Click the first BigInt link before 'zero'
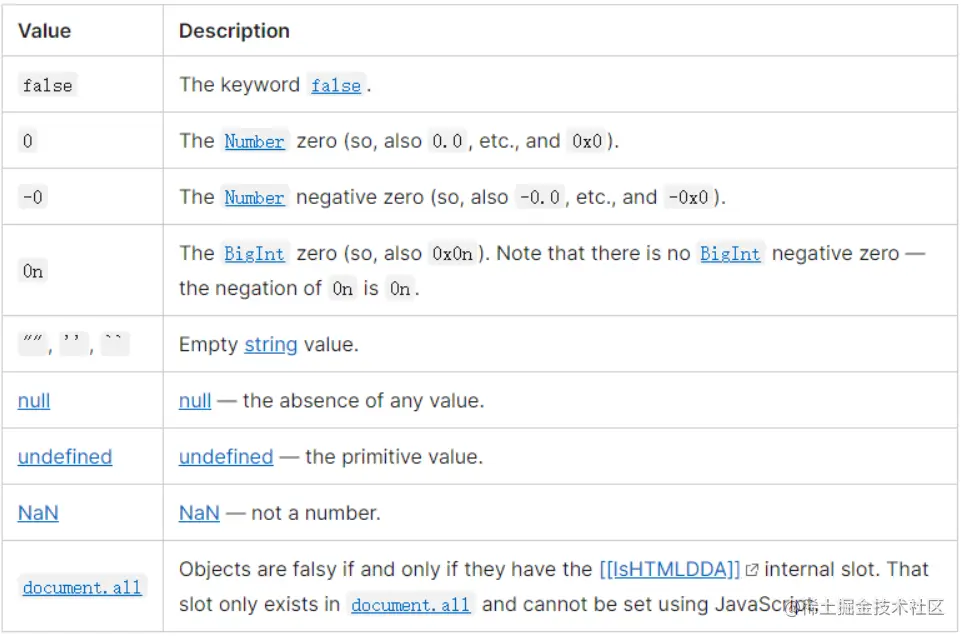This screenshot has width=964, height=637. (x=254, y=254)
